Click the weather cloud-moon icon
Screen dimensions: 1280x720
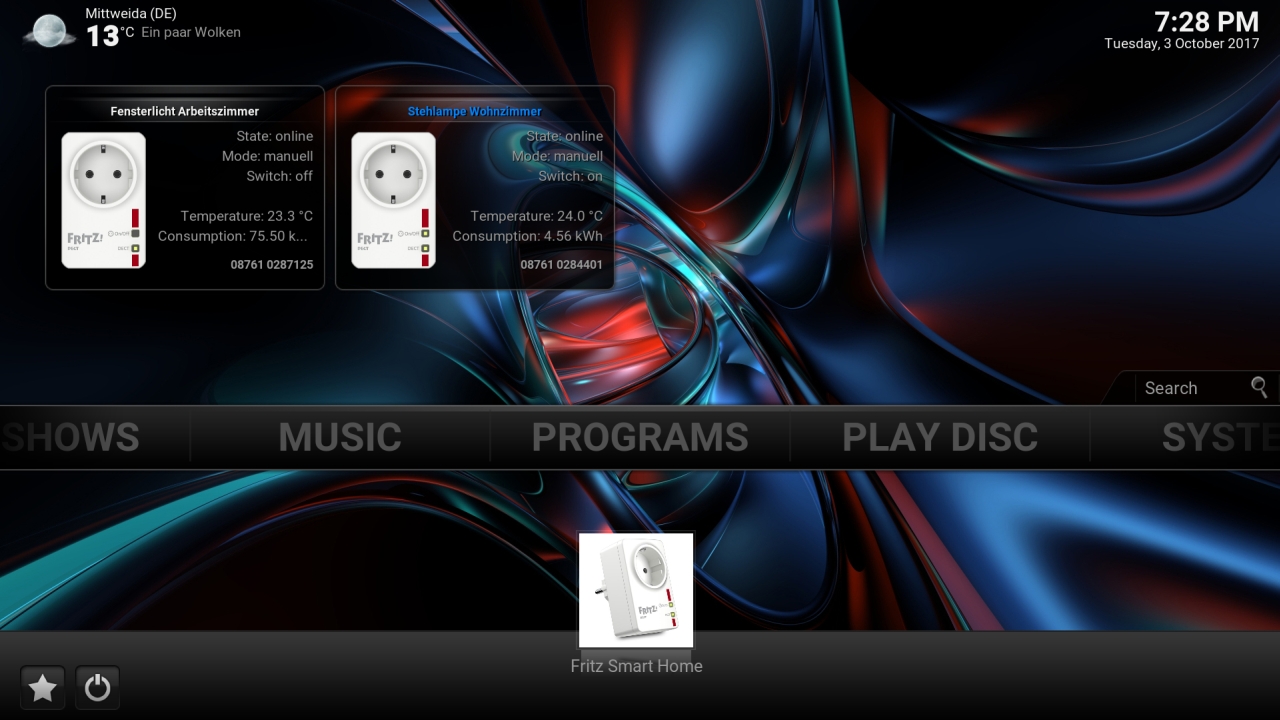tap(49, 30)
